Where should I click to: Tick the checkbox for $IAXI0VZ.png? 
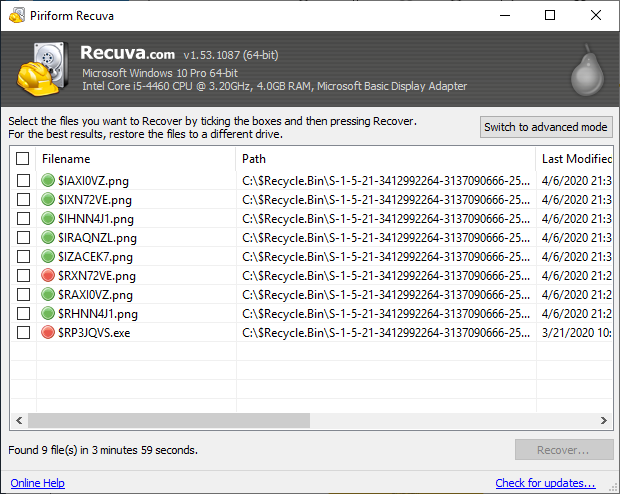click(23, 181)
